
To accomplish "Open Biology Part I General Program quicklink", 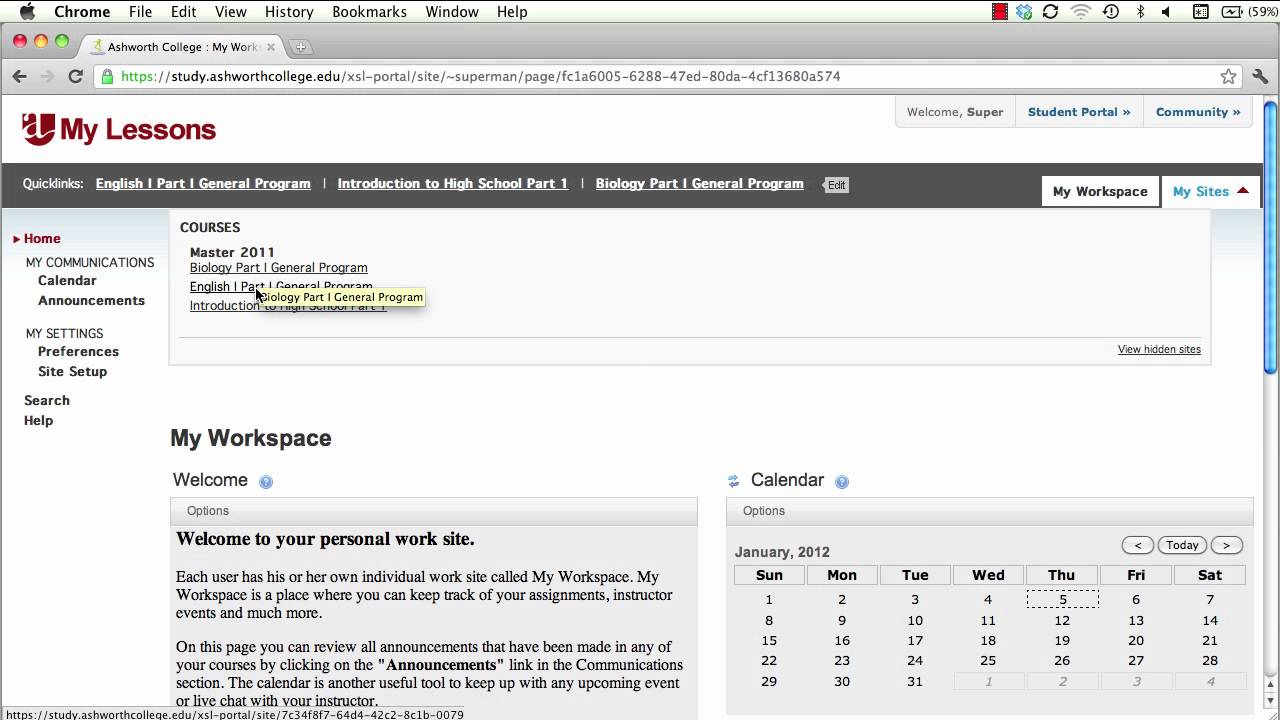I will pyautogui.click(x=700, y=184).
